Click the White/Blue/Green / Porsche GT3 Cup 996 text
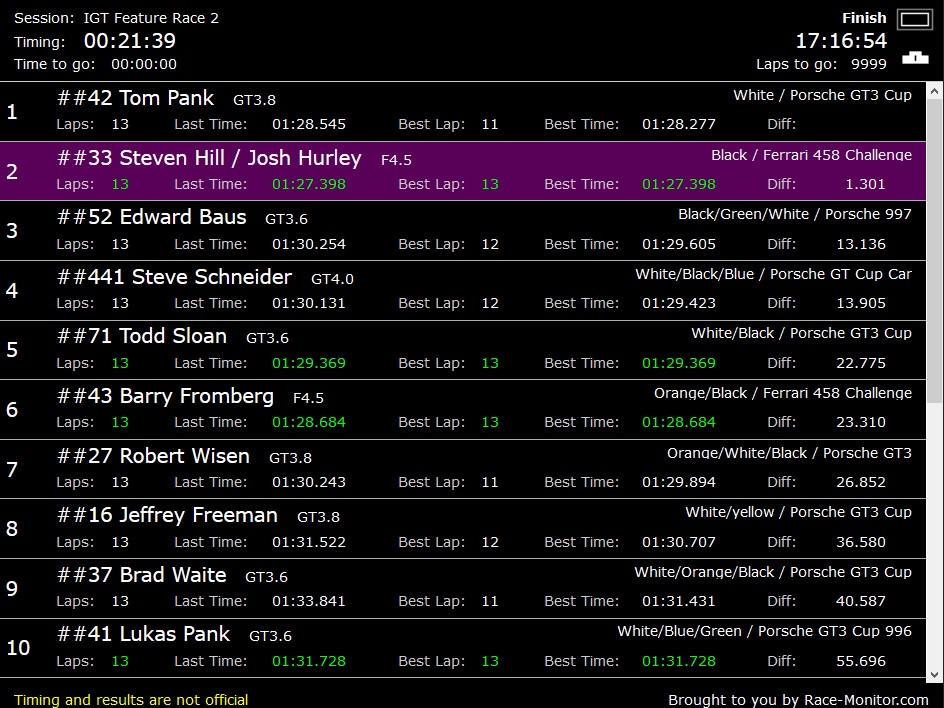Viewport: 944px width, 708px height. click(x=765, y=631)
